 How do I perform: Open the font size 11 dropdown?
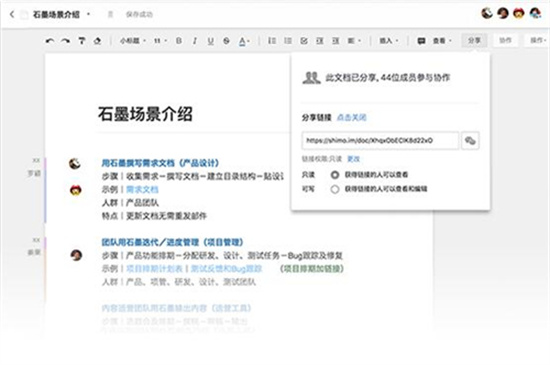pyautogui.click(x=160, y=41)
